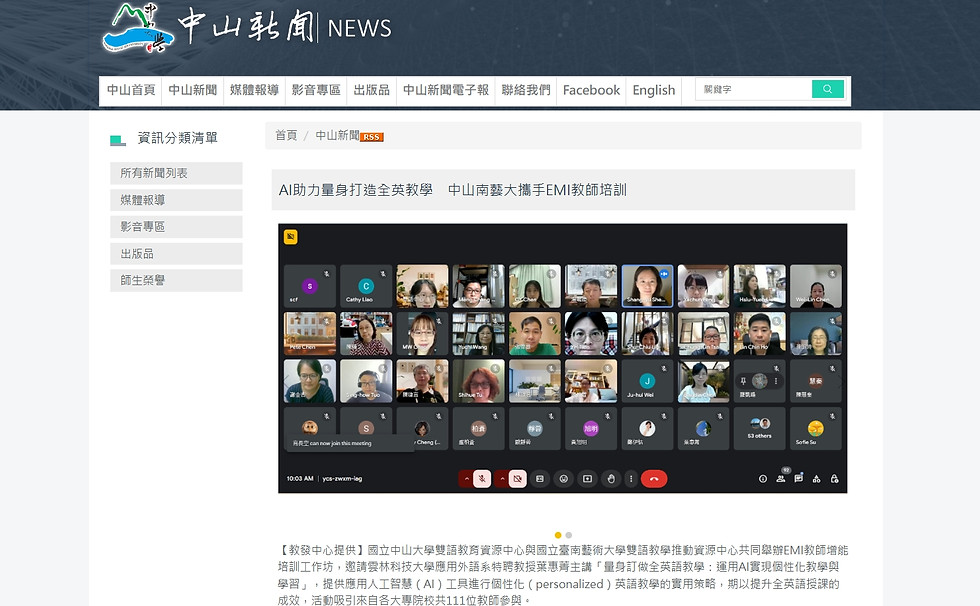Click Cathy Liao's teal 'C' avatar
The width and height of the screenshot is (980, 606).
366,286
